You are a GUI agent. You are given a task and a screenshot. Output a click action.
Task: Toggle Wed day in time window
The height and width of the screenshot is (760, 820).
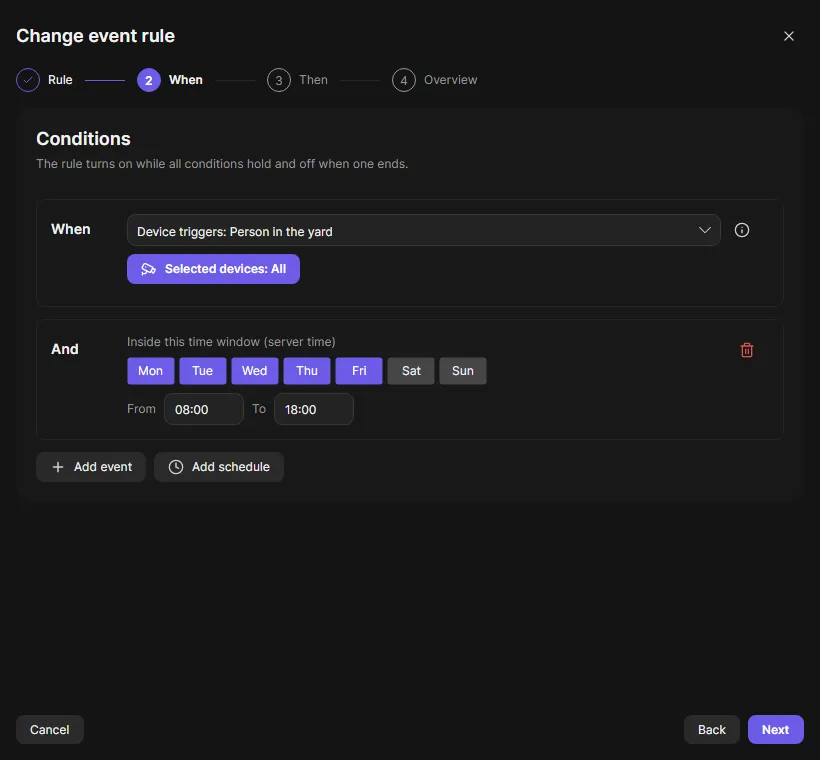(255, 371)
